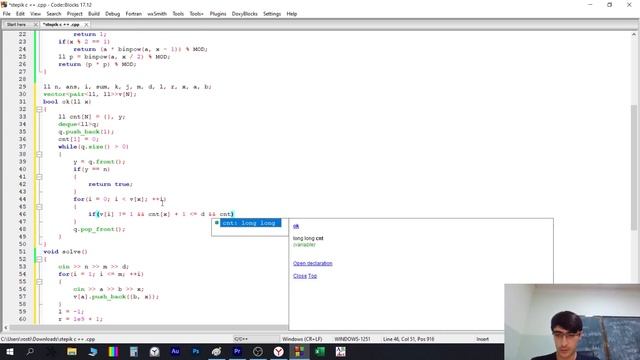Switch to OBS Studio in taskbar

258,351
